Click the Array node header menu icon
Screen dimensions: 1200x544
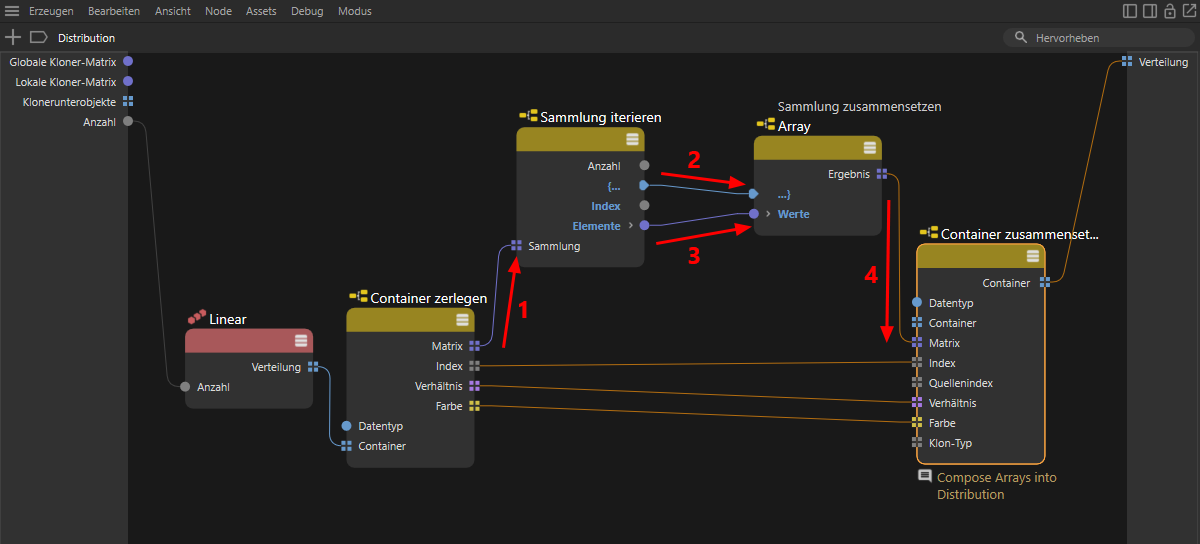coord(869,148)
